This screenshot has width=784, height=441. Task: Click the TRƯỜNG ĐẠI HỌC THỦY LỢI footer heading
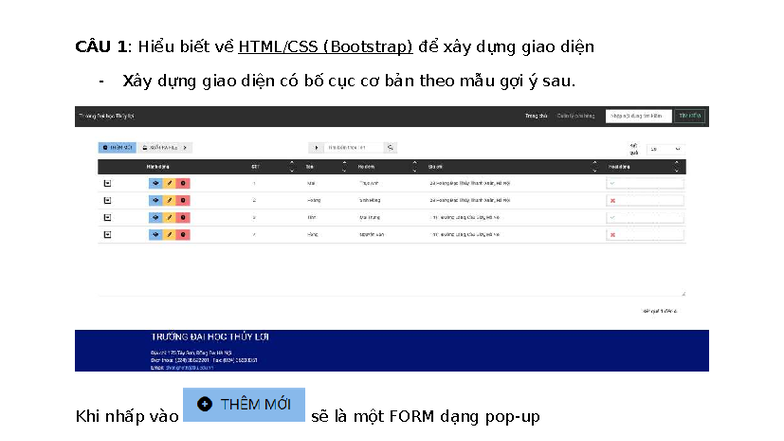pos(210,337)
